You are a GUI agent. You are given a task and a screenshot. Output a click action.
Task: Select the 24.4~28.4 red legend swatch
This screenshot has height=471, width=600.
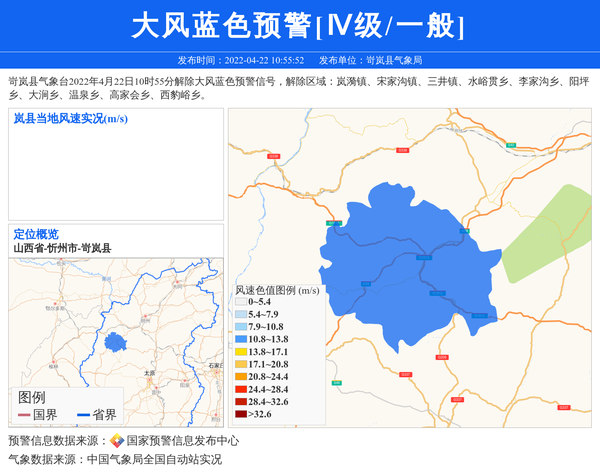[240, 389]
